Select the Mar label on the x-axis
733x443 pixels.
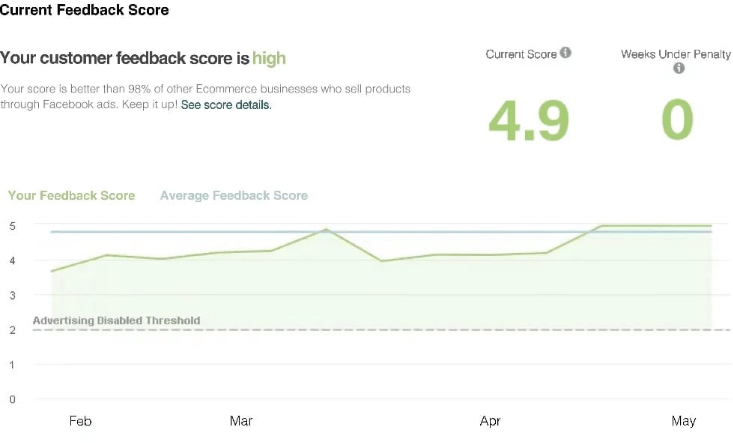[x=241, y=421]
